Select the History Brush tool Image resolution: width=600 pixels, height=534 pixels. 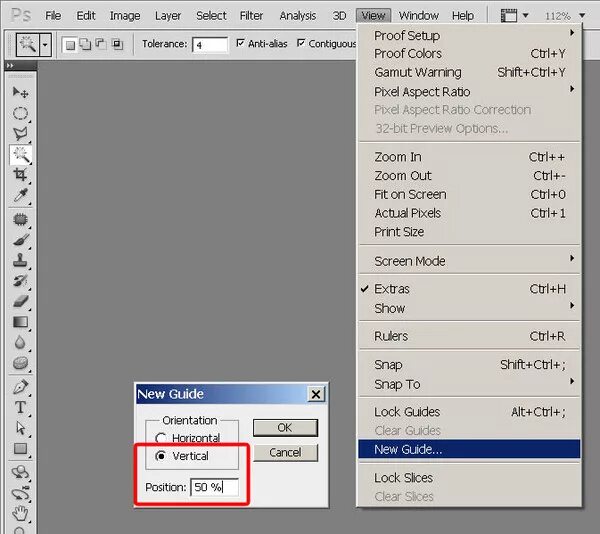pyautogui.click(x=20, y=281)
